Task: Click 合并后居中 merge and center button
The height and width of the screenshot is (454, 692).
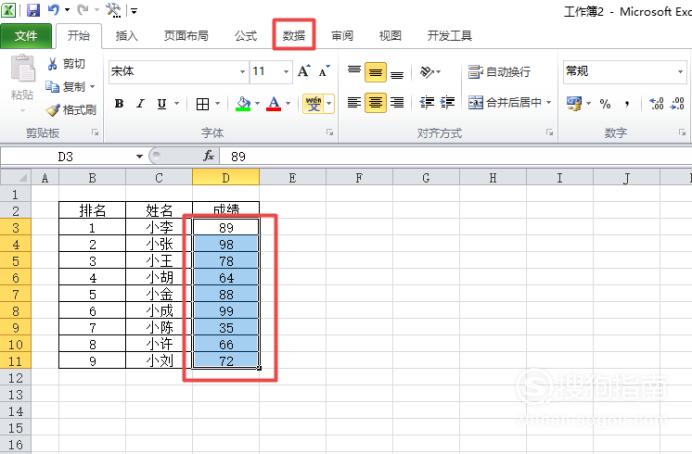Action: pyautogui.click(x=505, y=103)
